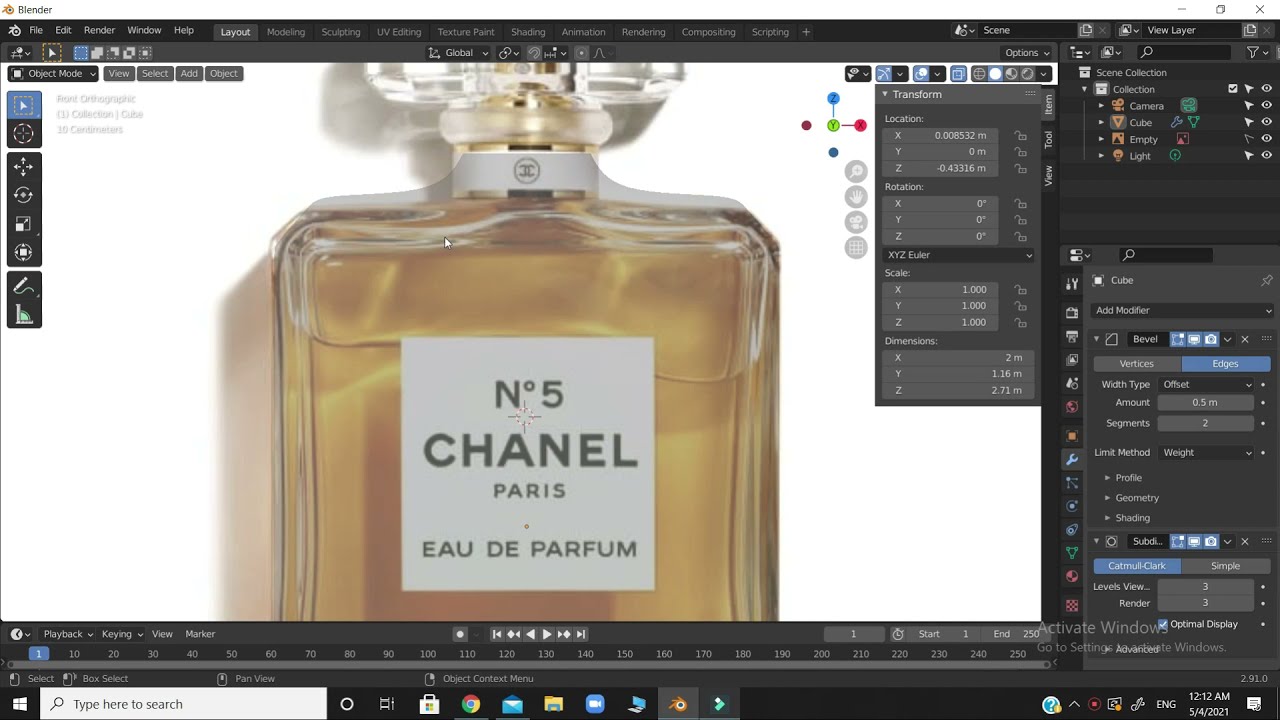Switch to rendered viewport shading
This screenshot has width=1280, height=720.
coord(1027,73)
